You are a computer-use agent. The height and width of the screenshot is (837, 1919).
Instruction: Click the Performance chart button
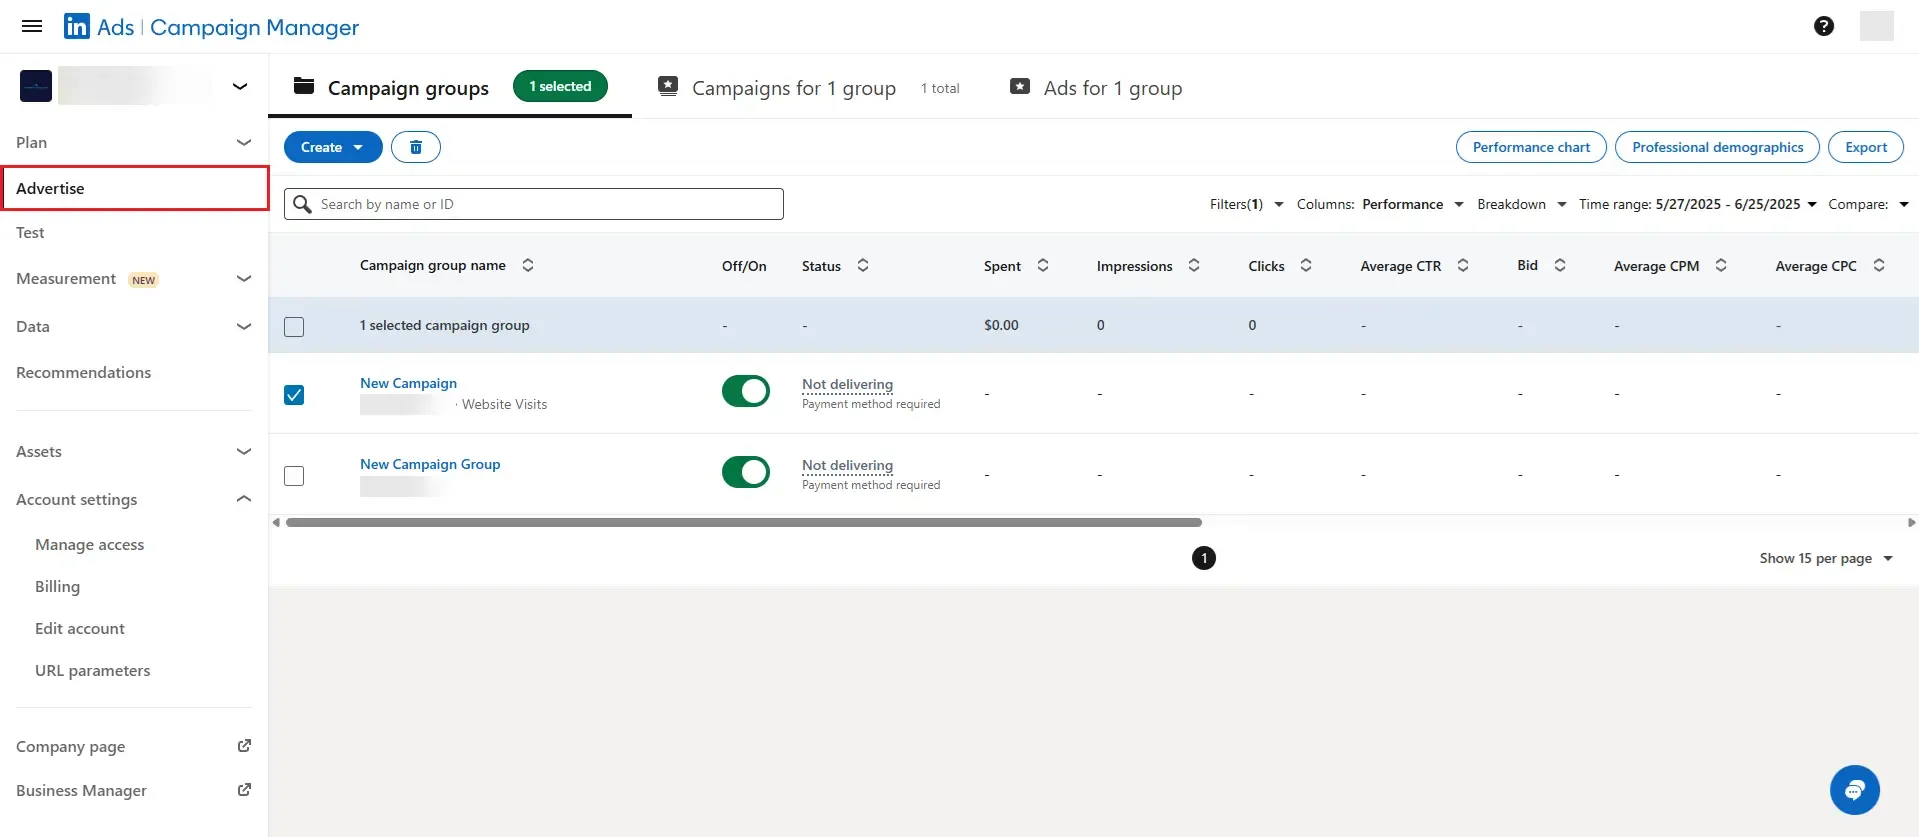(x=1531, y=147)
